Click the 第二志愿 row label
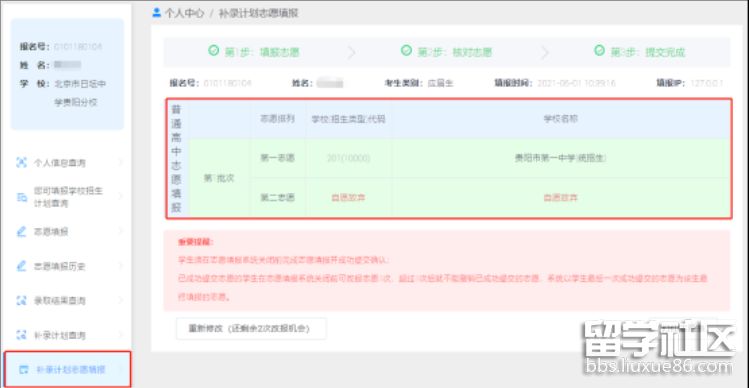 coord(278,197)
